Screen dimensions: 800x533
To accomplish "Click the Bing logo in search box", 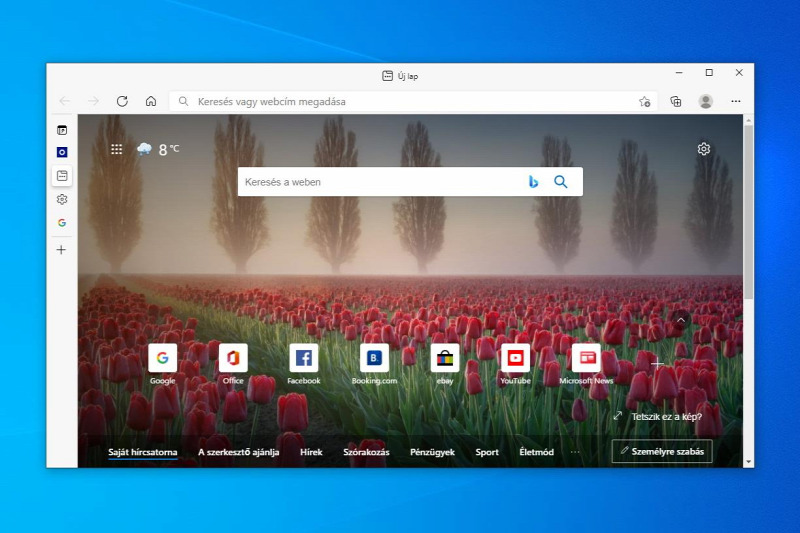I will [x=533, y=182].
